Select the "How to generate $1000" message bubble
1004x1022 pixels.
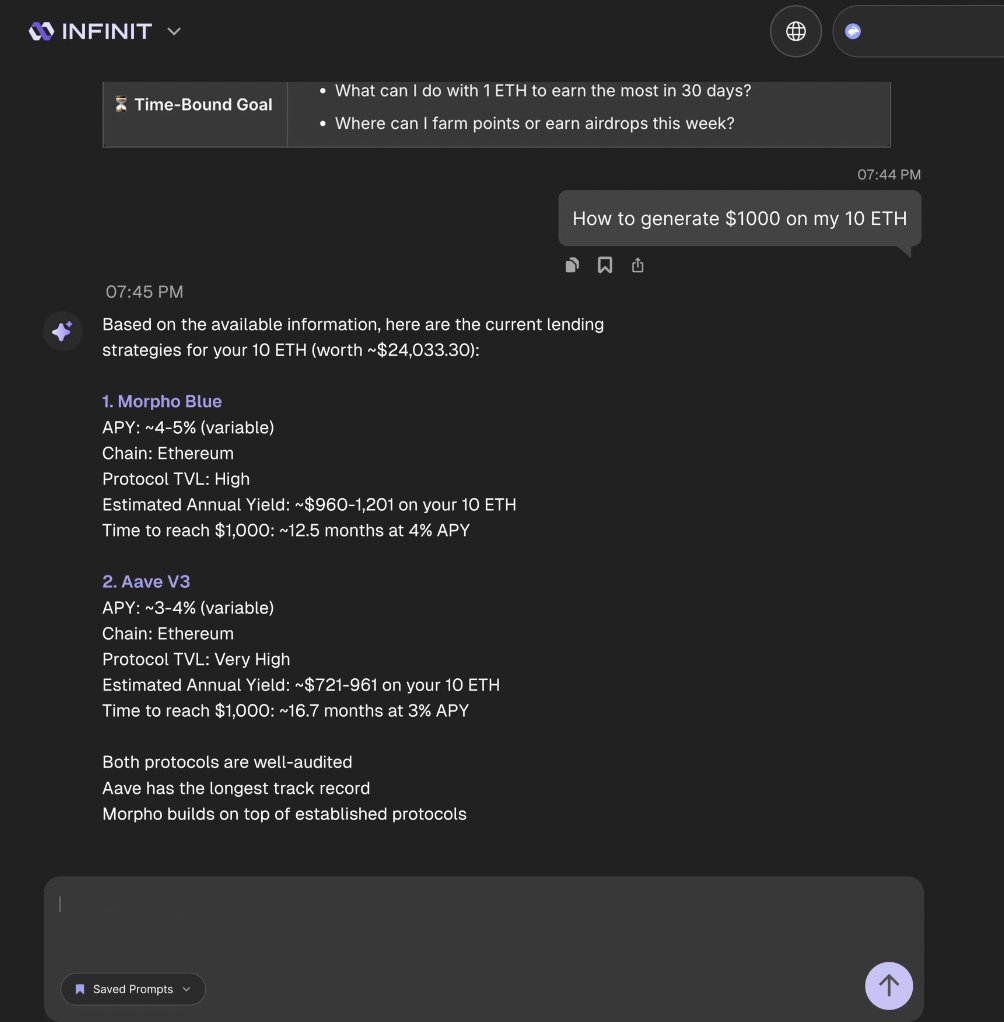click(x=739, y=218)
